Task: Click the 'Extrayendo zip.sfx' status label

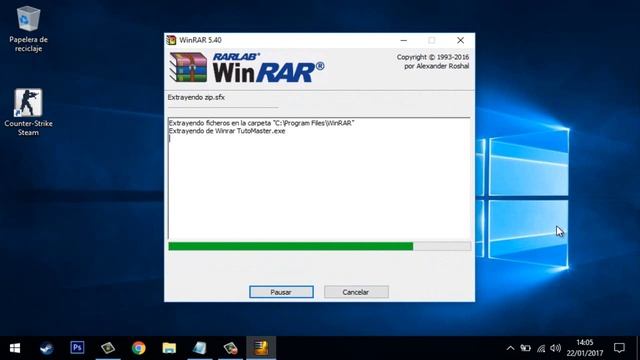Action: click(x=196, y=98)
